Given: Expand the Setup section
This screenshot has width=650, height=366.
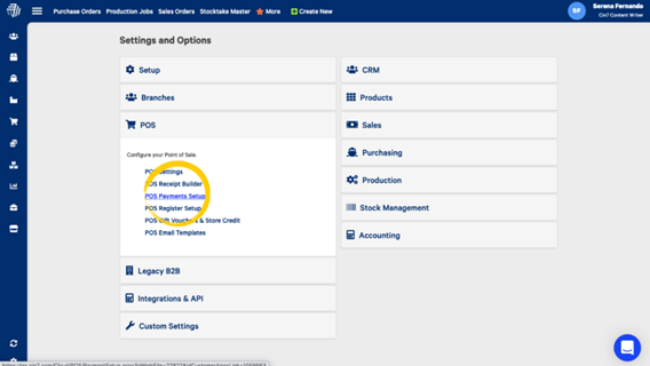Looking at the screenshot, I should pos(228,70).
